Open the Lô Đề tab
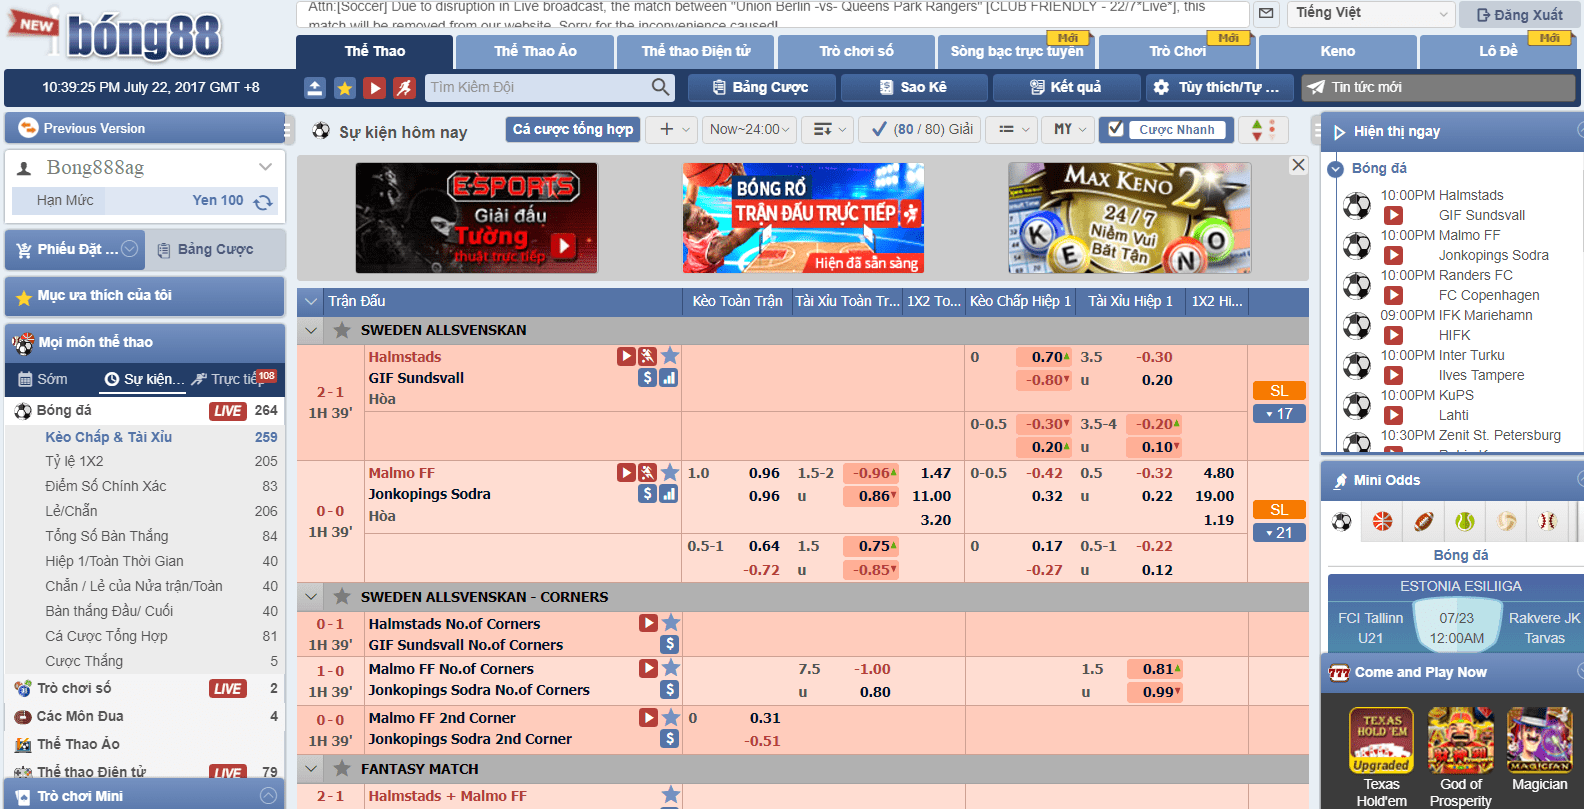1586x810 pixels. coord(1498,51)
